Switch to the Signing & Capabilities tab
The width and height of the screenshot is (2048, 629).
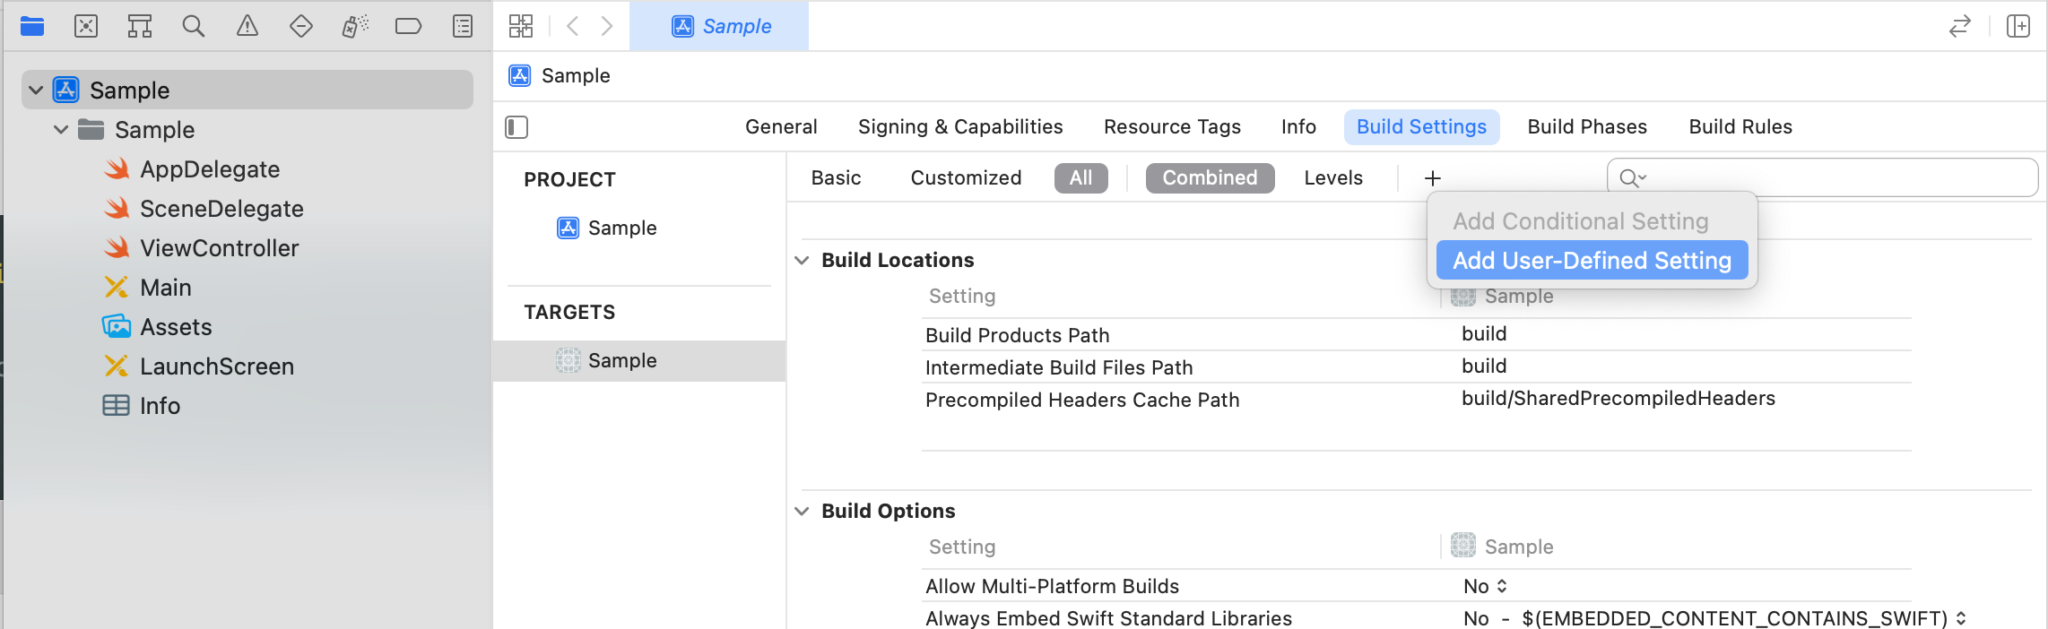[x=959, y=127]
